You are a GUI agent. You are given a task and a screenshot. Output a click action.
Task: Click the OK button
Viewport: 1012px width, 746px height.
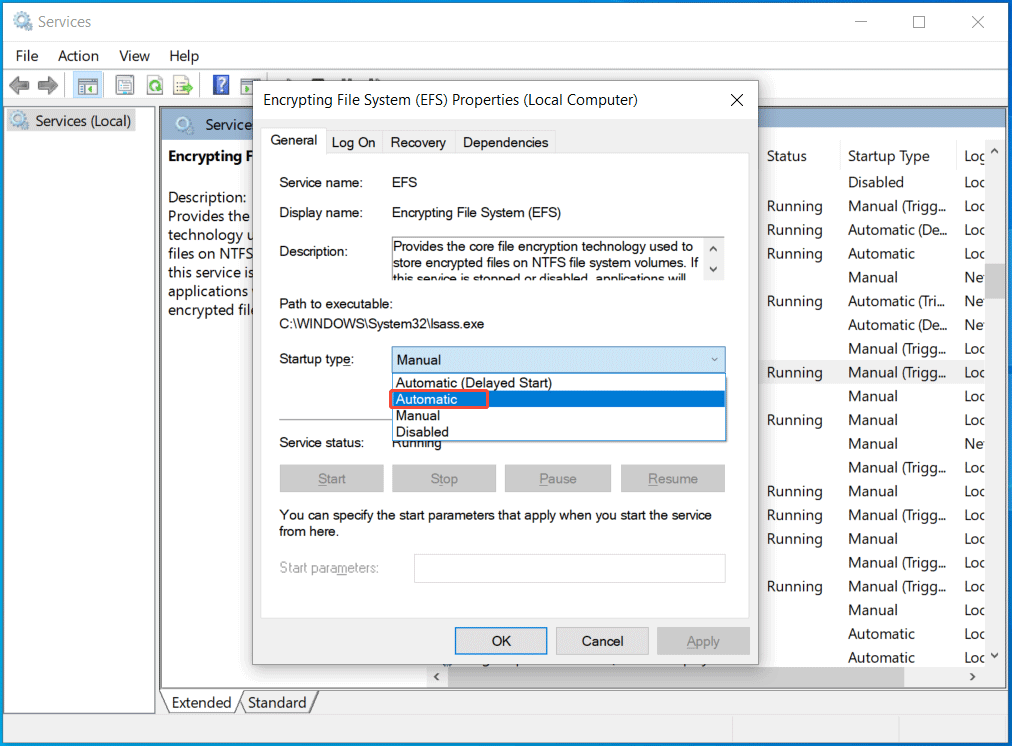click(x=500, y=640)
